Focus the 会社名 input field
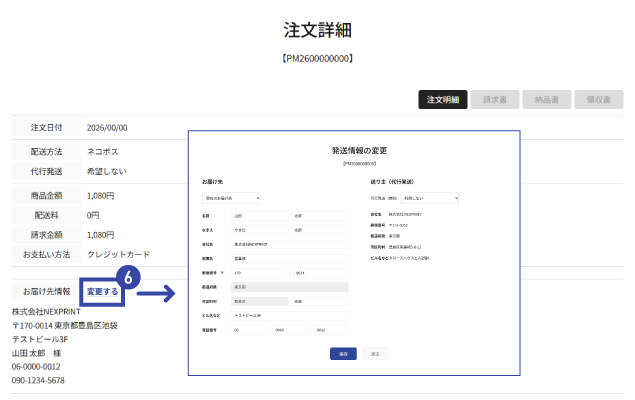The width and height of the screenshot is (635, 400). point(289,243)
